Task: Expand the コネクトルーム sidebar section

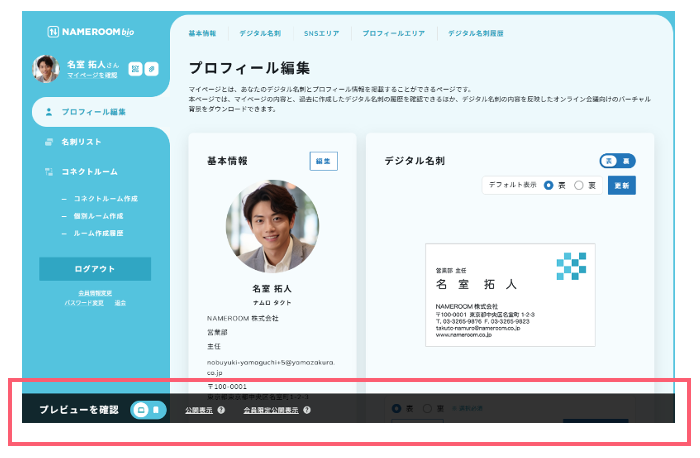Action: pos(89,172)
